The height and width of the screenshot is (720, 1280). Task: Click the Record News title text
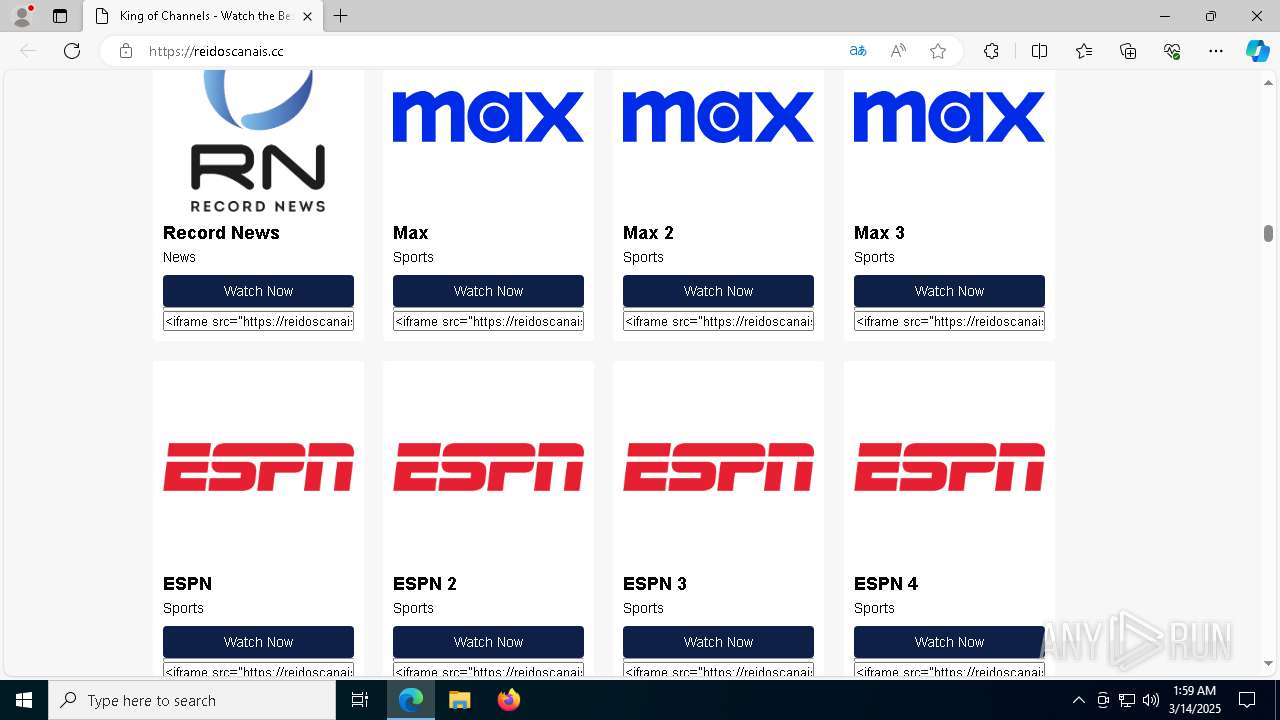click(221, 233)
